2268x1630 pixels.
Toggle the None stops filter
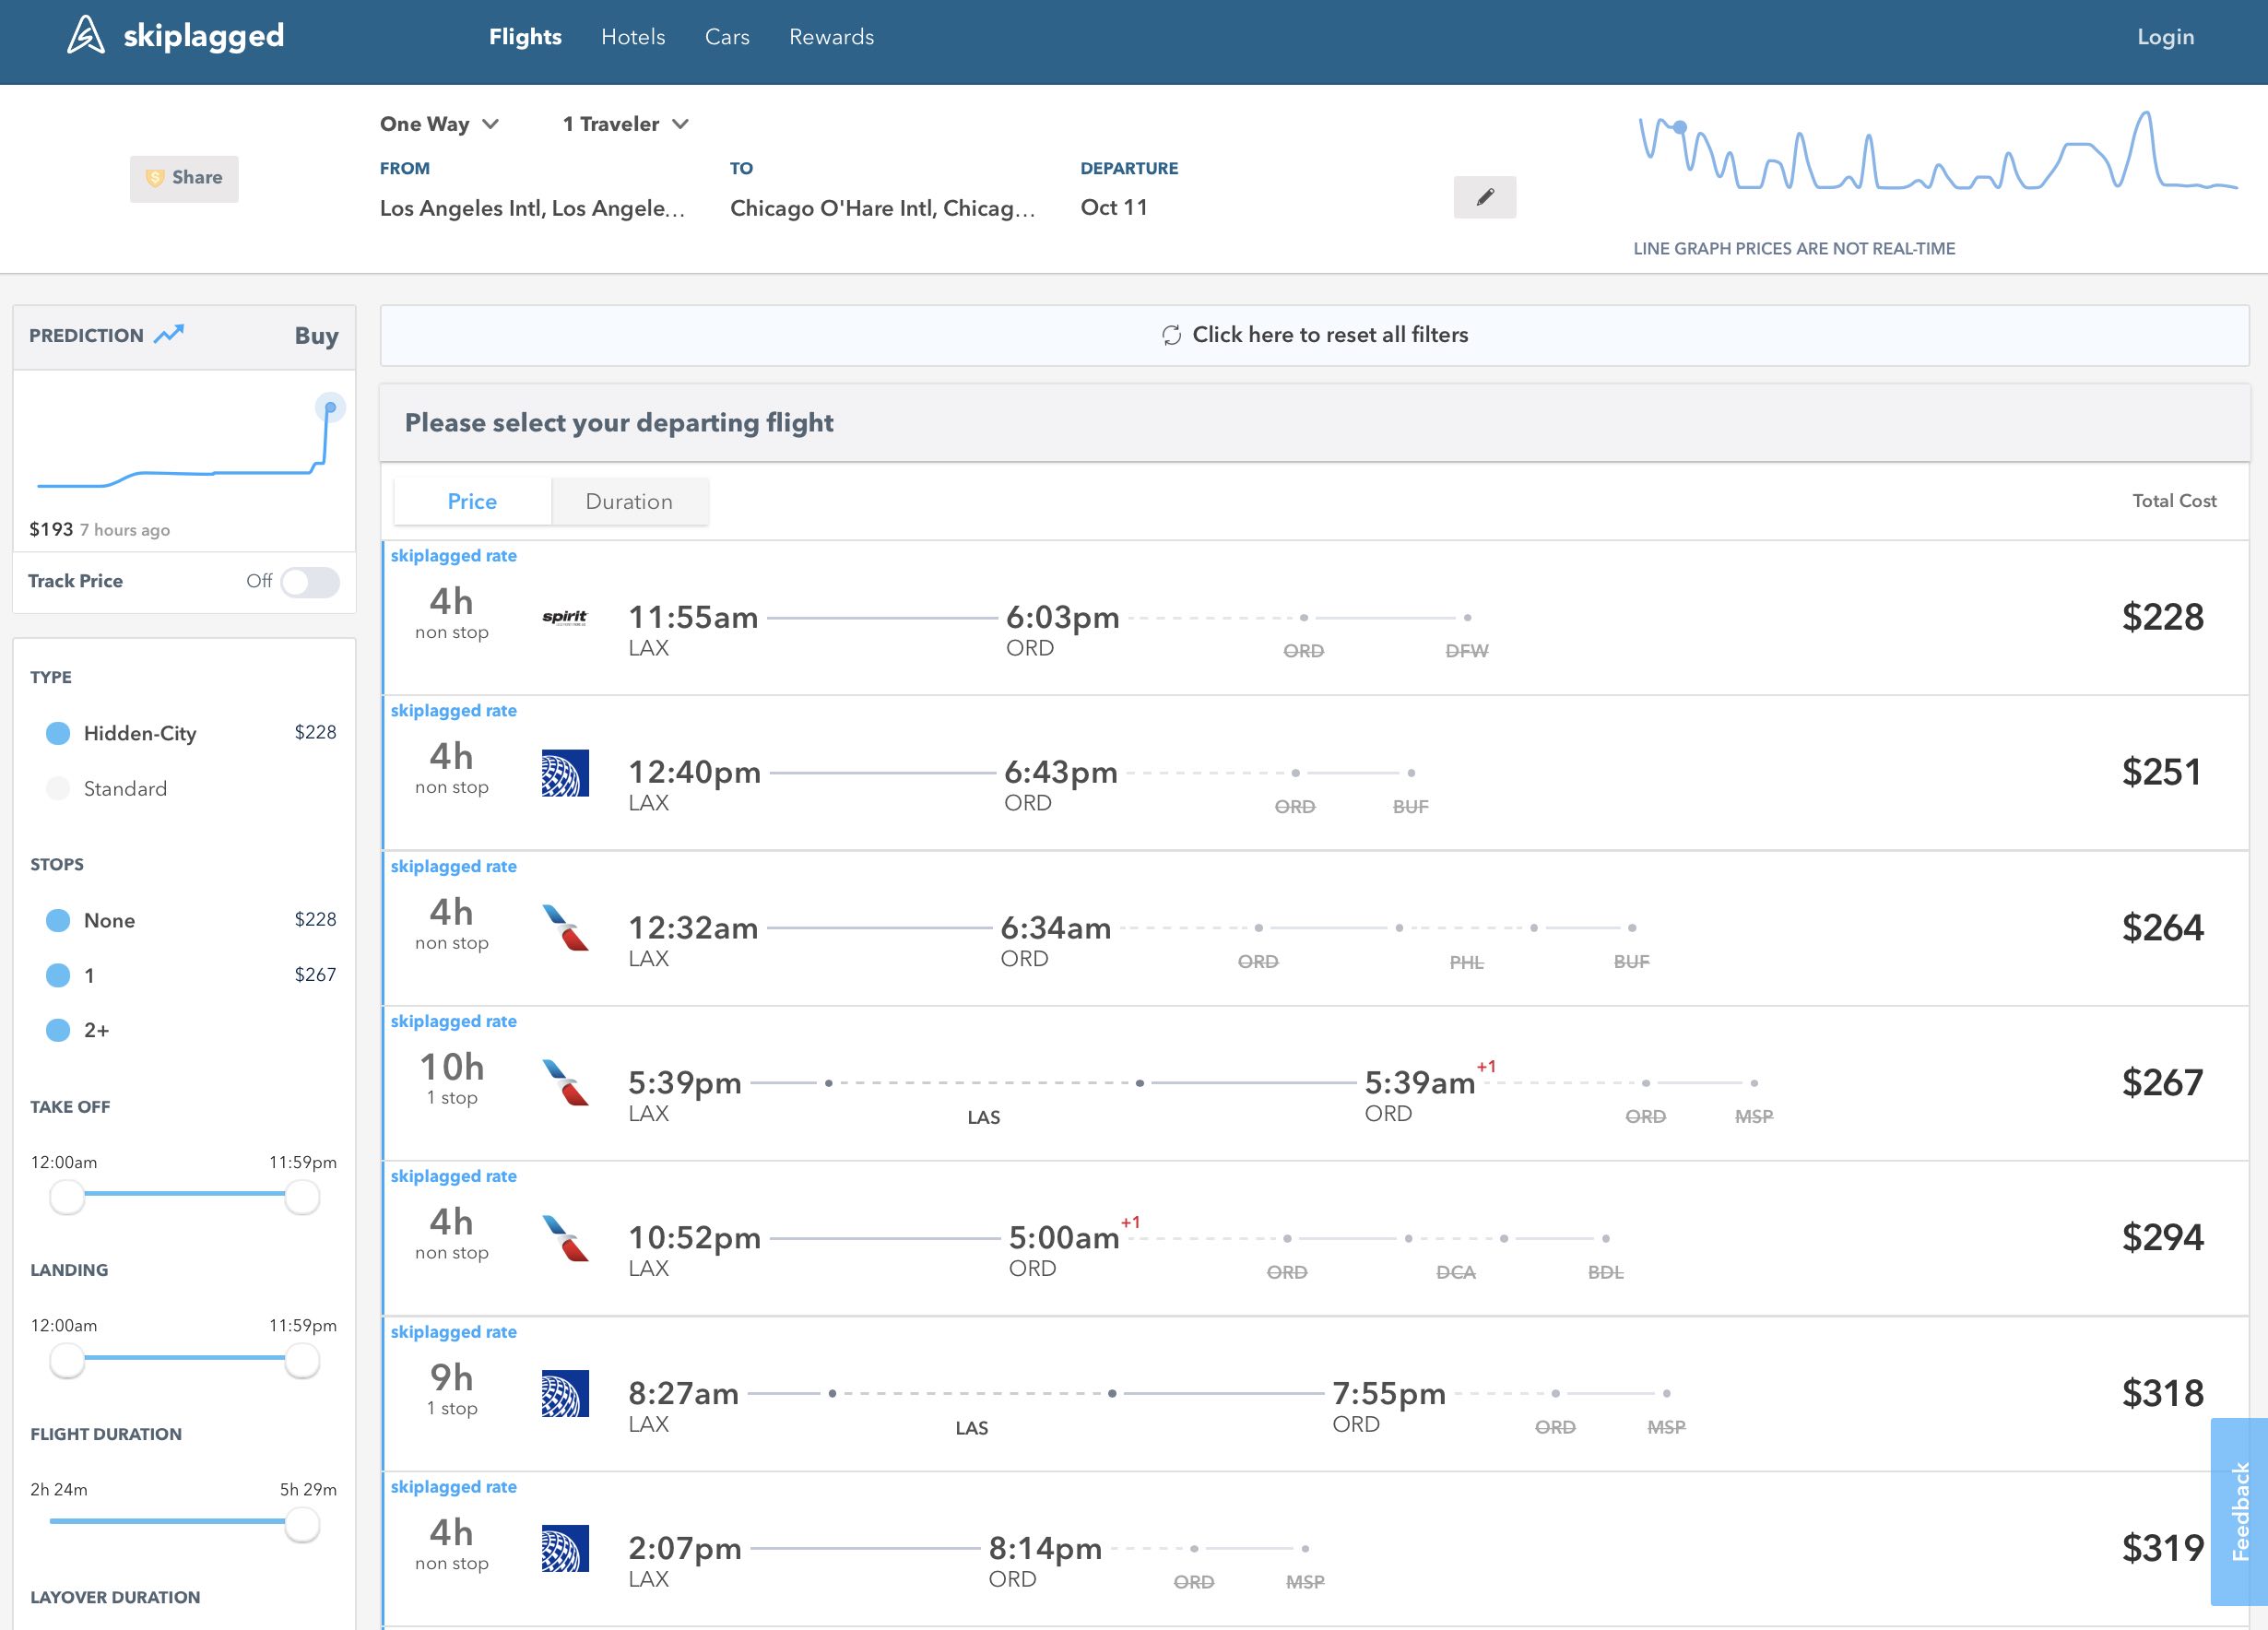(58, 920)
